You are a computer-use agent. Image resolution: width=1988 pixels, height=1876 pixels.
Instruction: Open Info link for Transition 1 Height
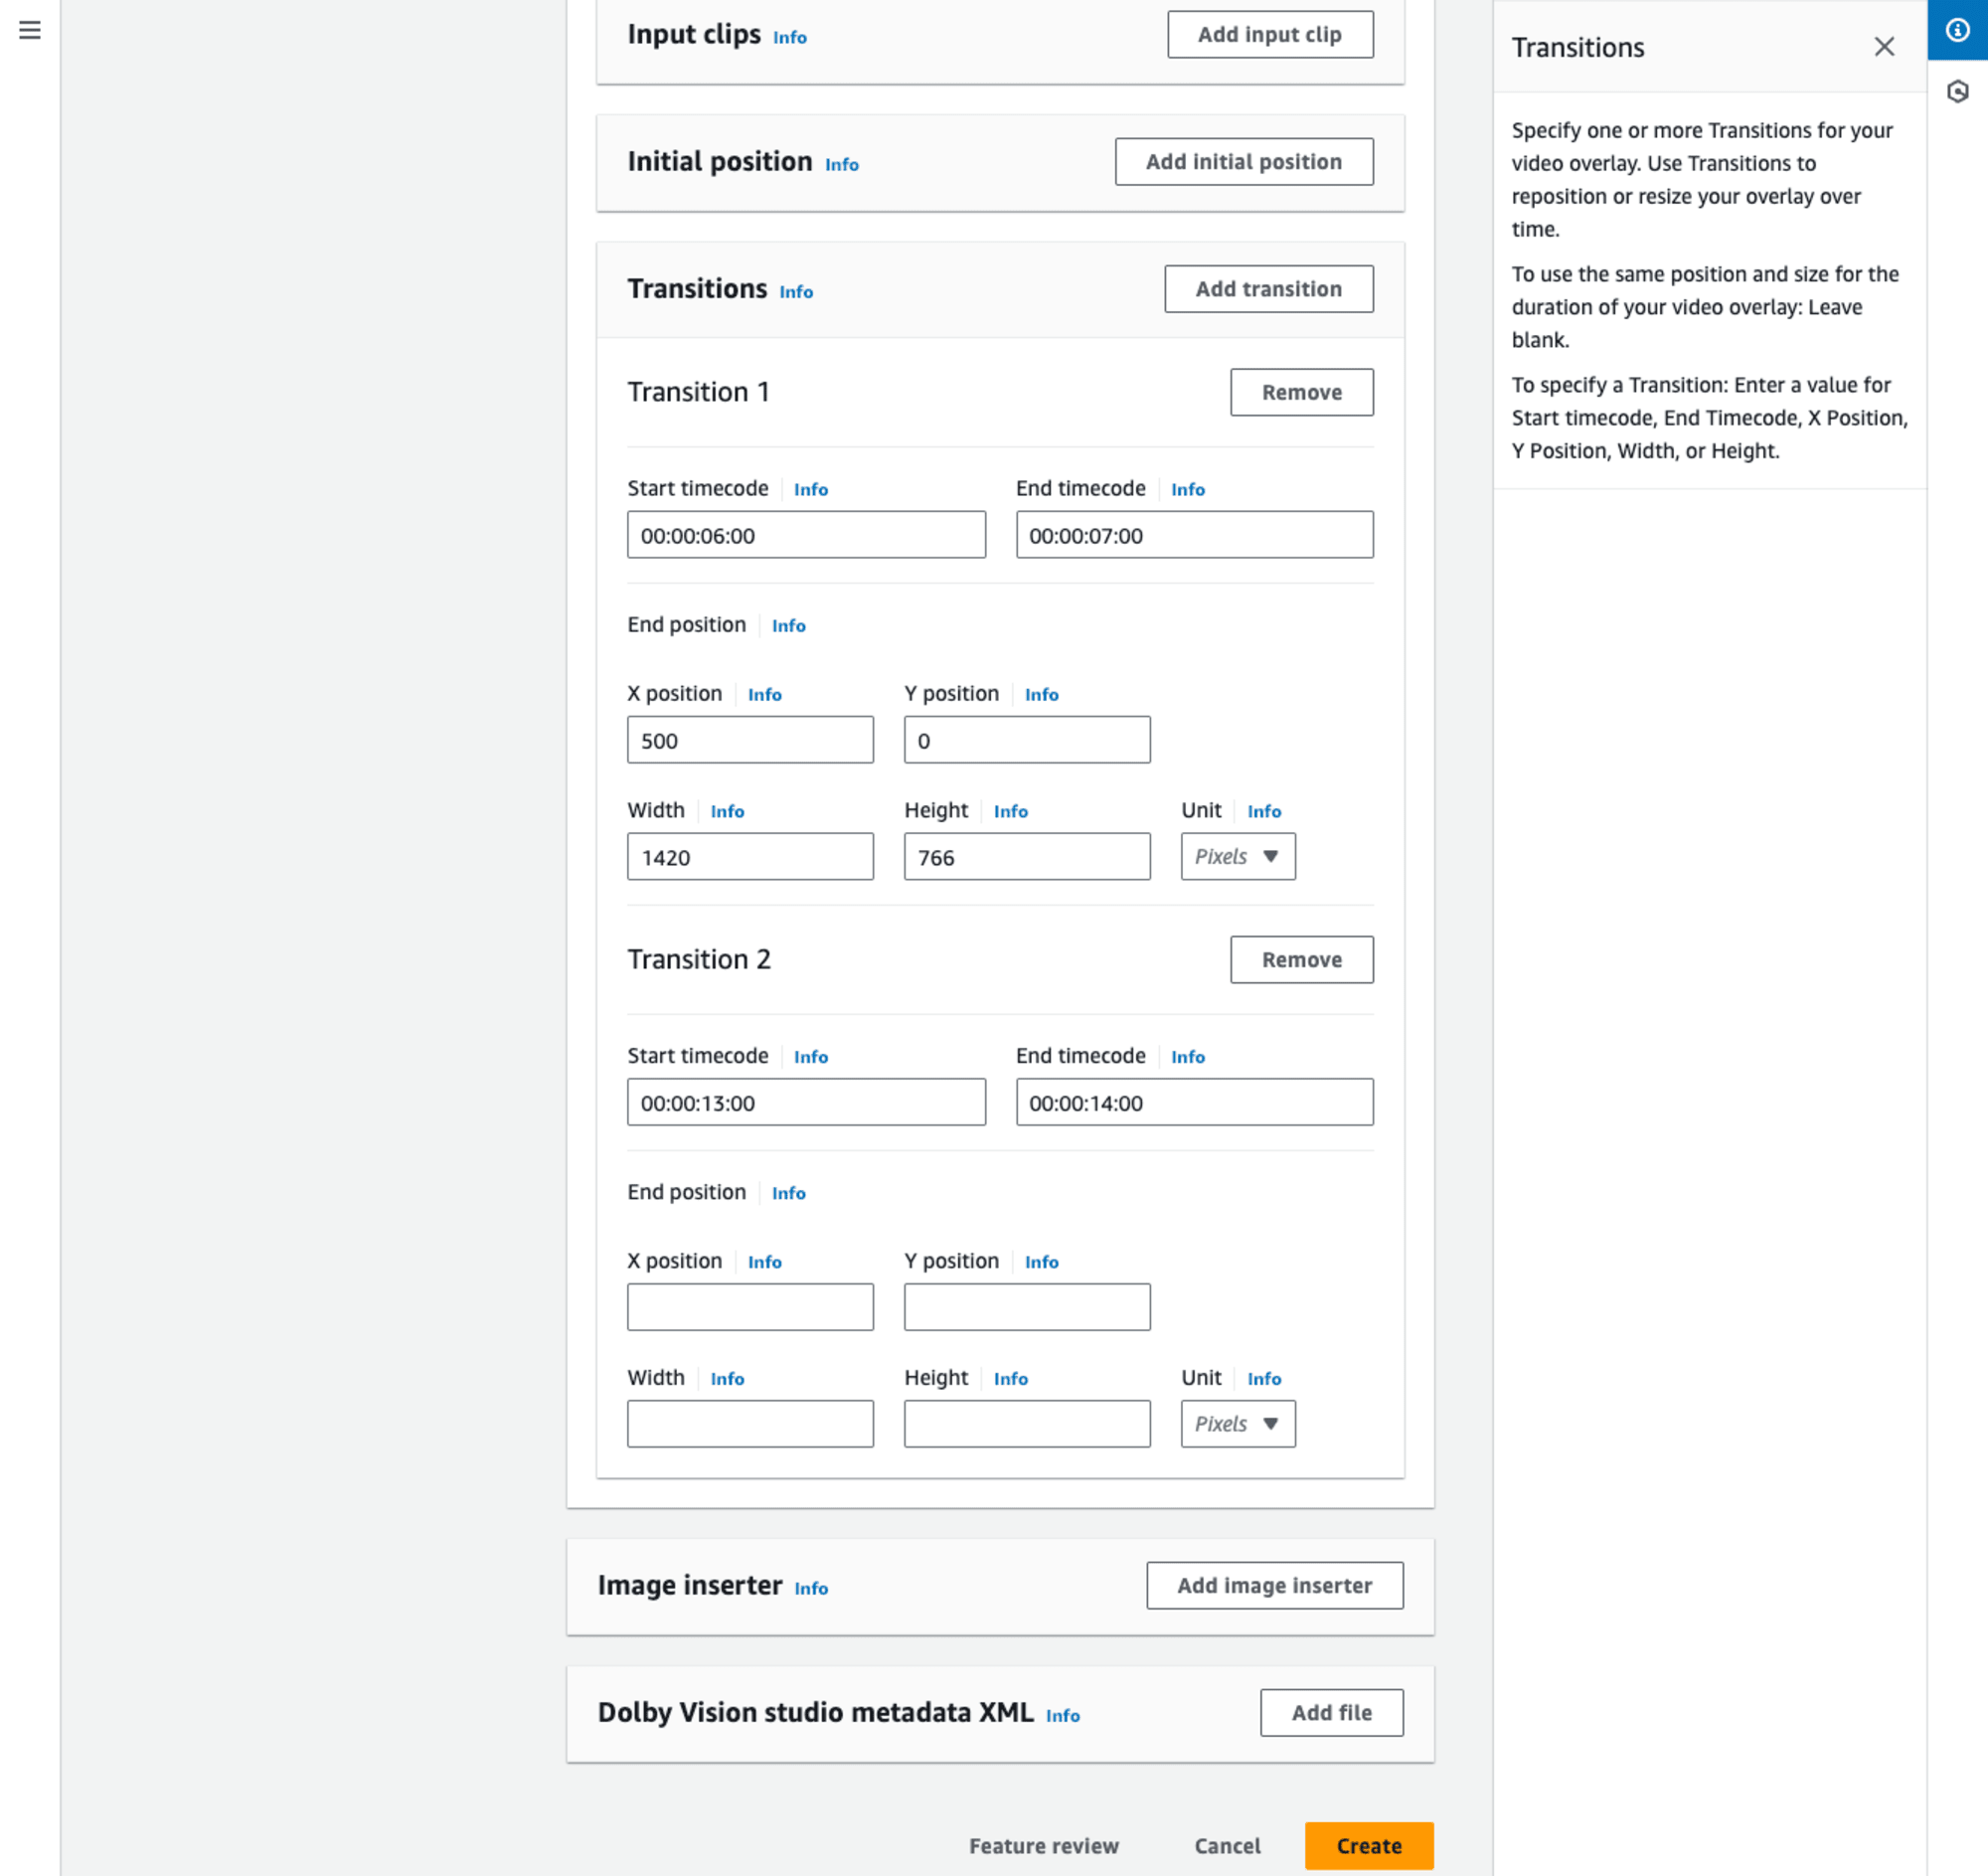[1011, 812]
